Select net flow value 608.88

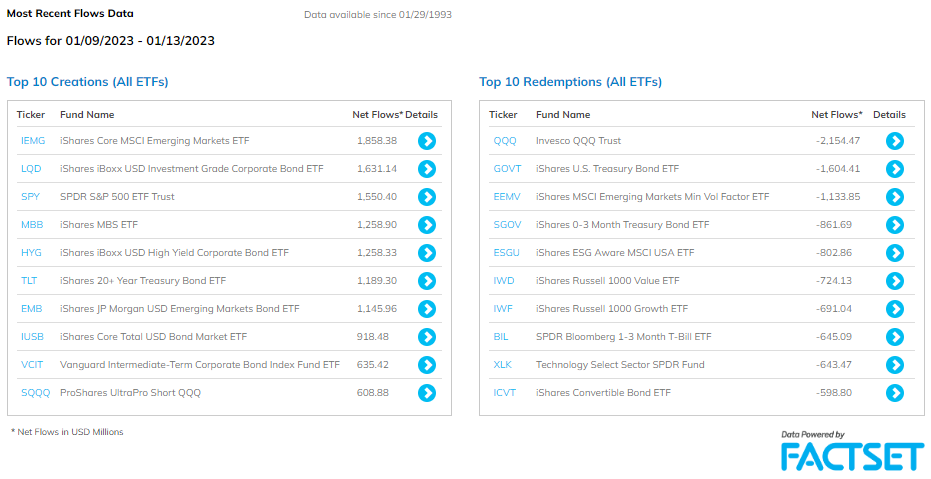pos(373,393)
